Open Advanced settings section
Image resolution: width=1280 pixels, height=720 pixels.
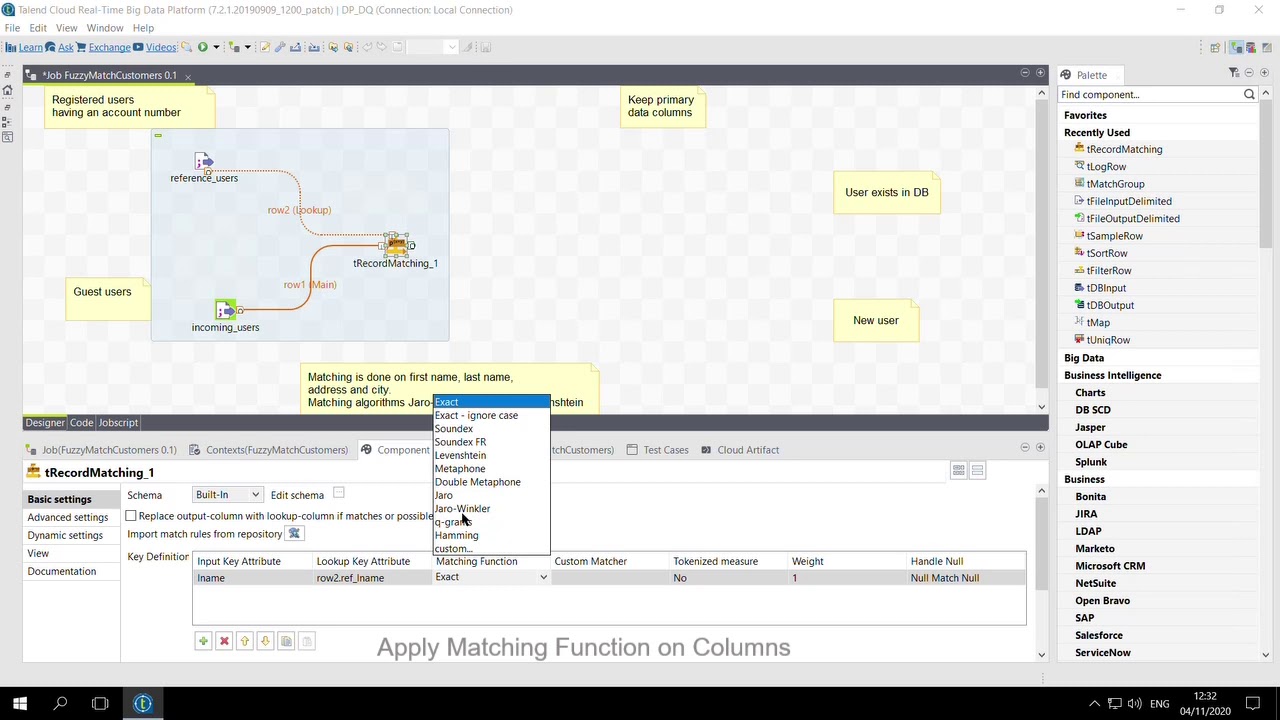point(68,517)
